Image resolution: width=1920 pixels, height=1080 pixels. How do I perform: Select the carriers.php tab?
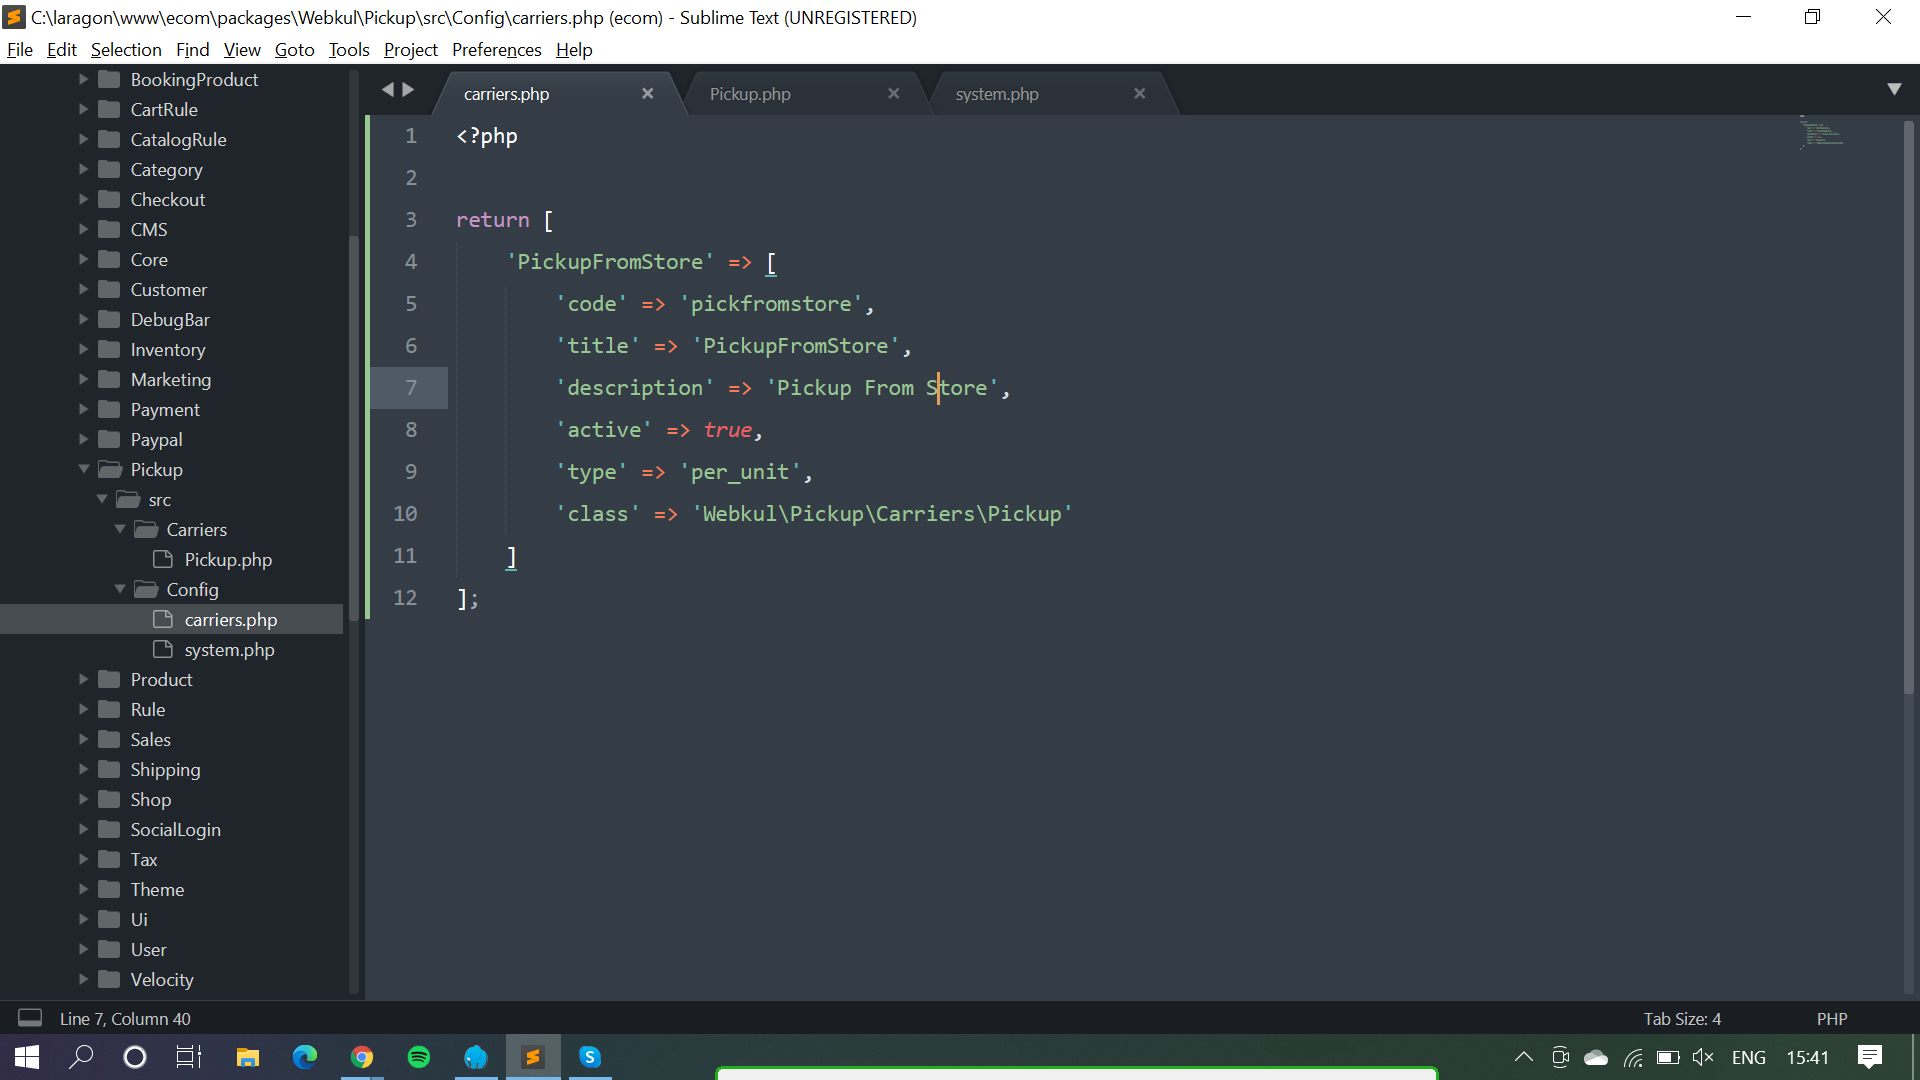(x=506, y=93)
